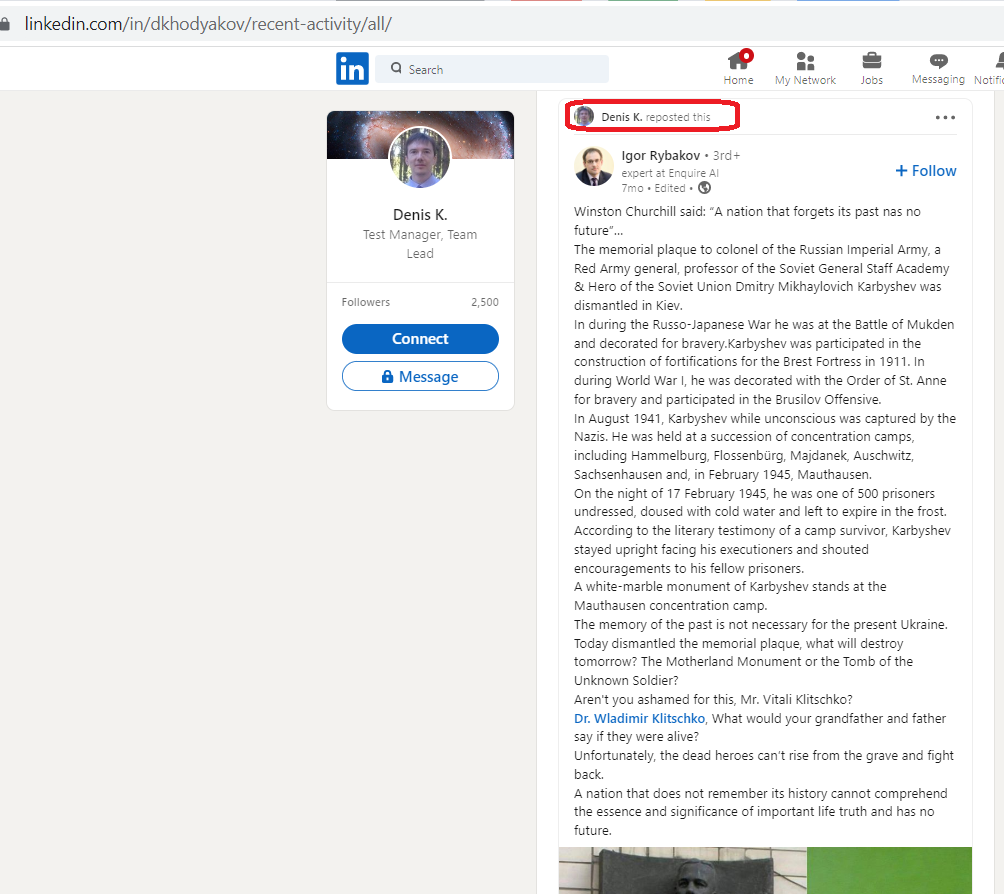The height and width of the screenshot is (894, 1004).
Task: Click 'expert at Enquire AI' subtitle
Action: point(670,173)
